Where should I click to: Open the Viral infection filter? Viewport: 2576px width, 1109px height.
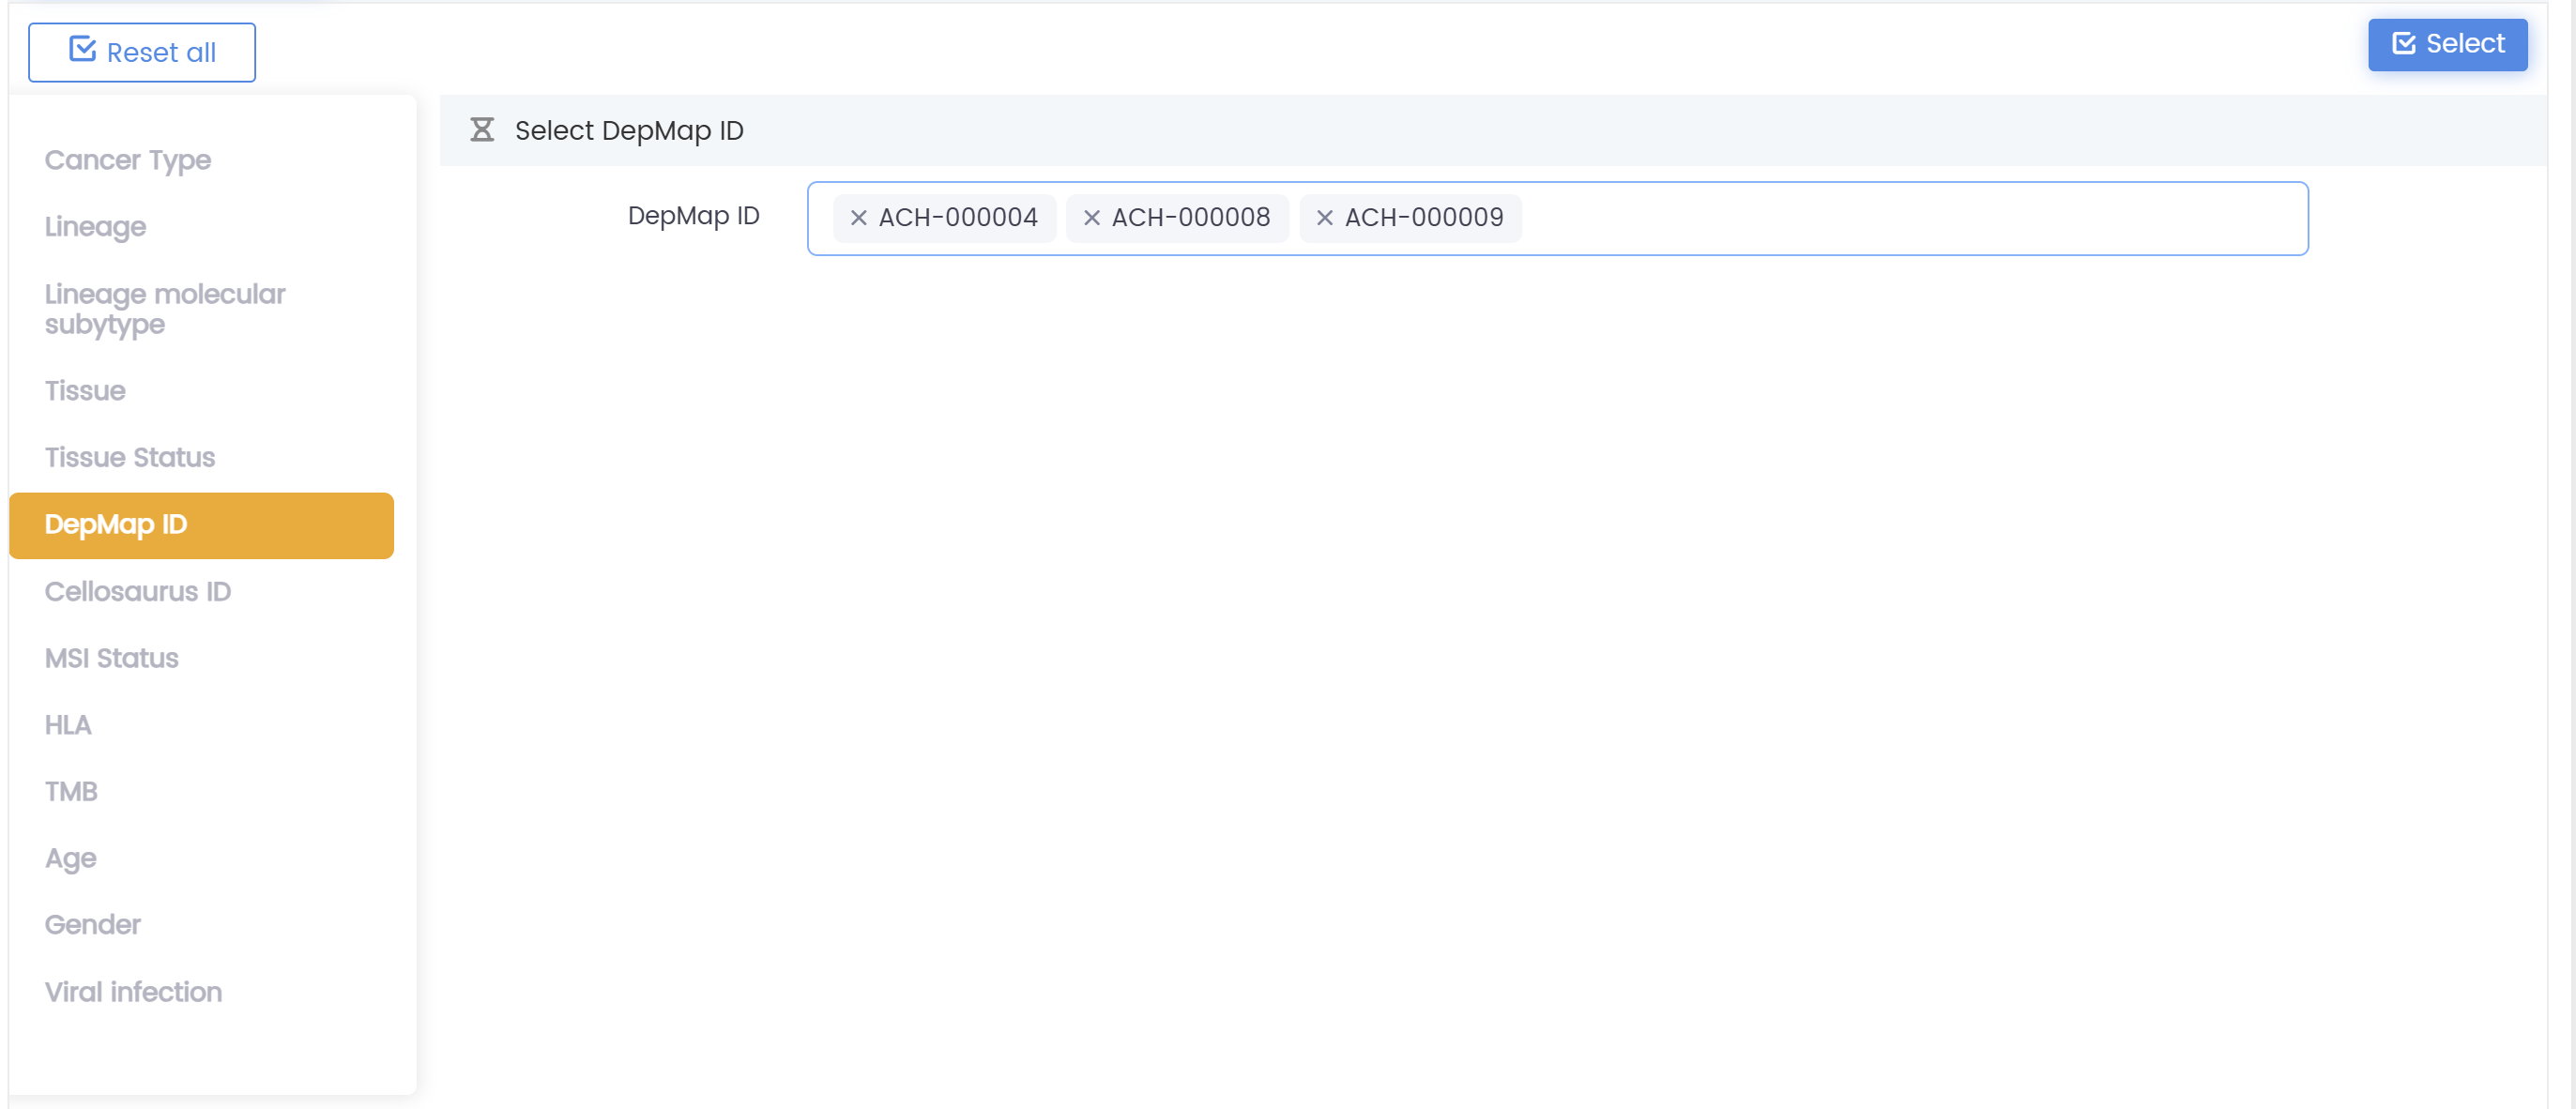click(x=133, y=992)
